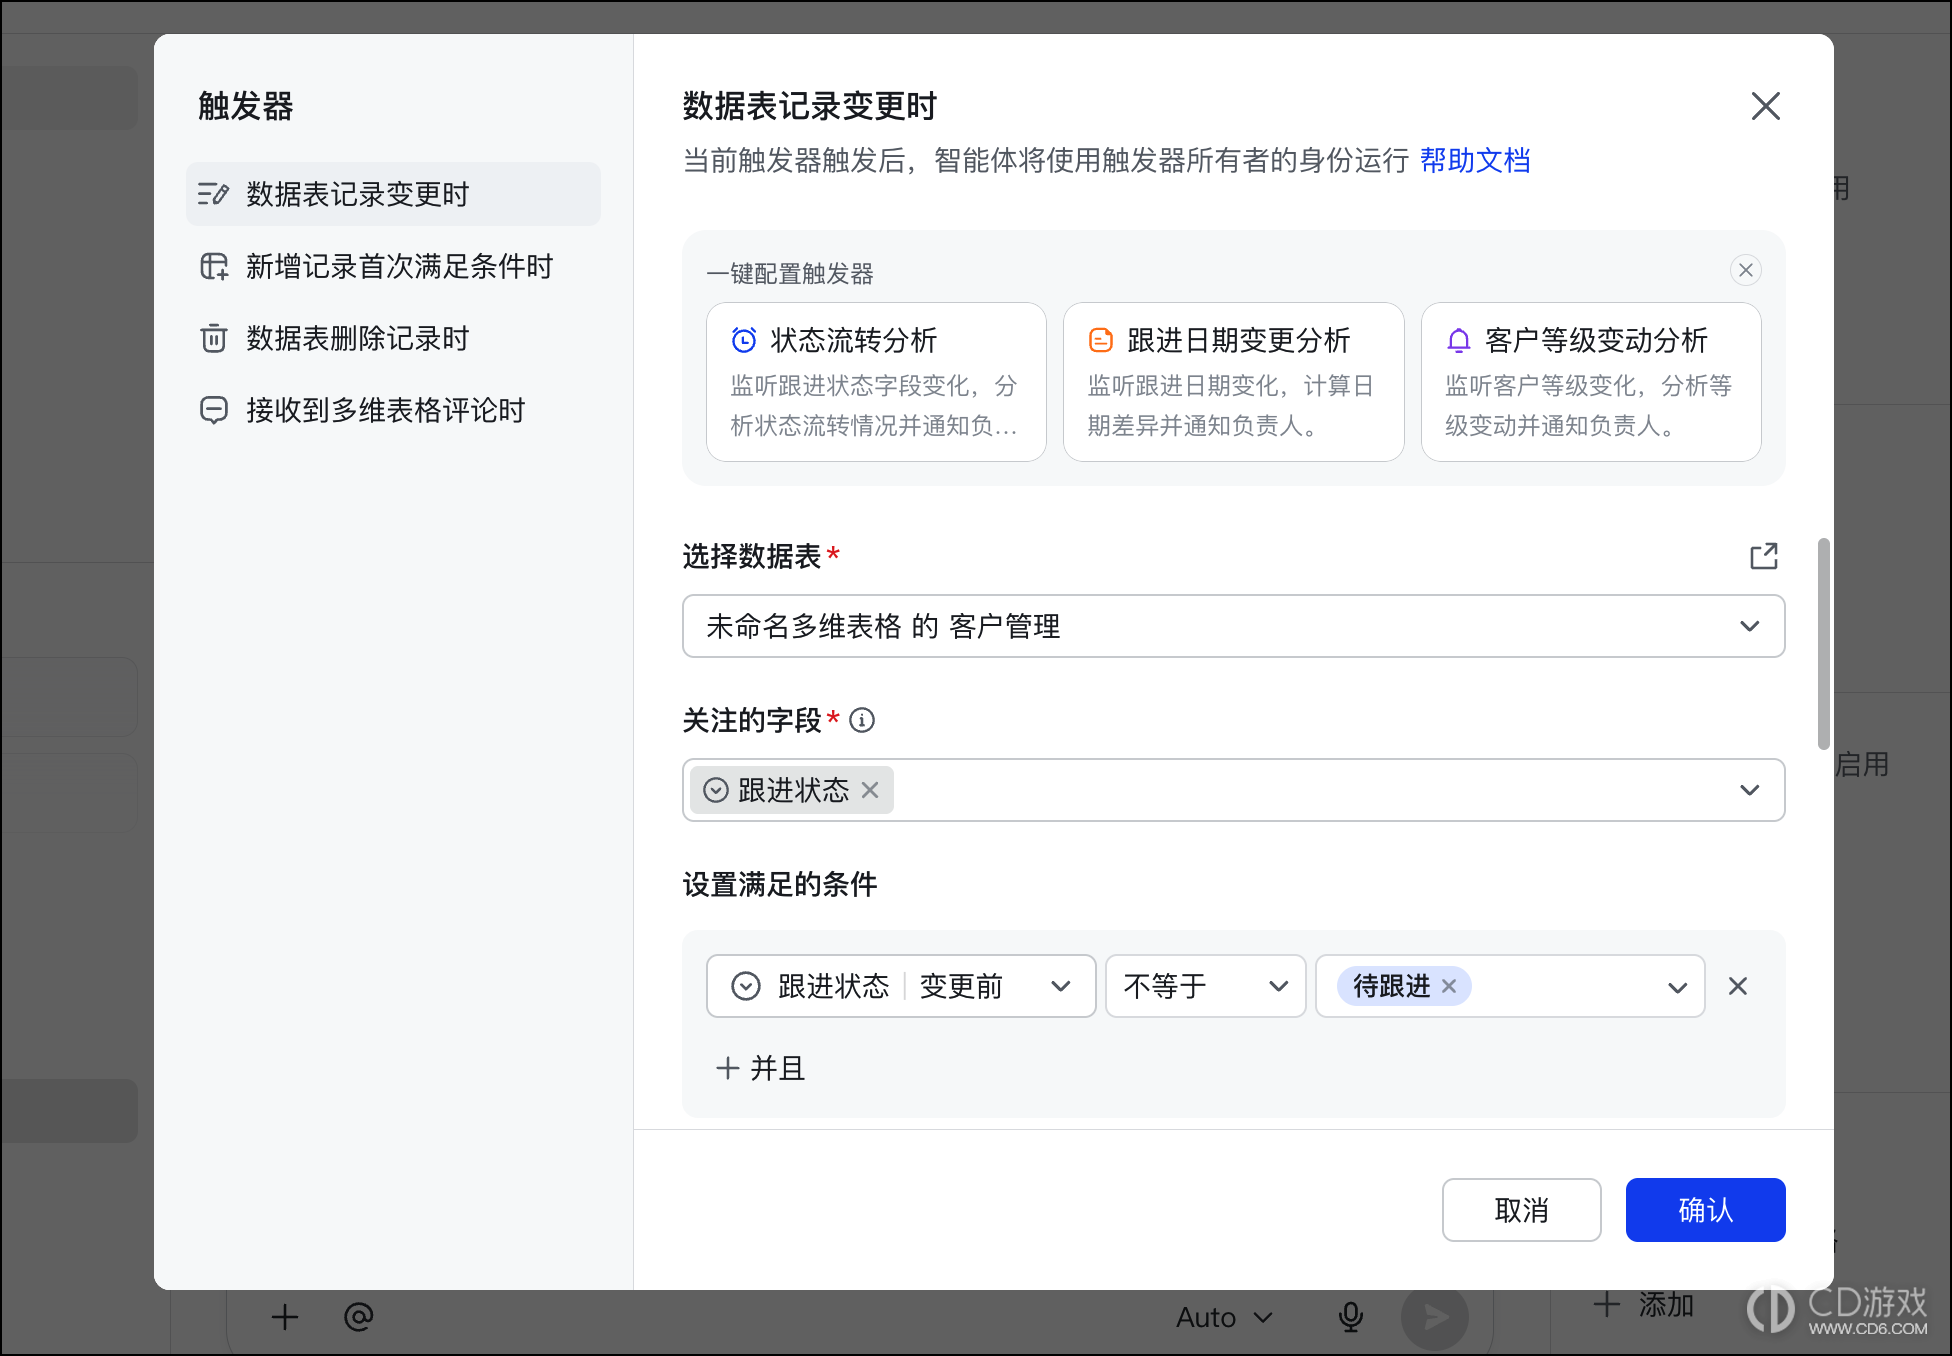Click the 取消 button
The height and width of the screenshot is (1356, 1952).
point(1522,1210)
